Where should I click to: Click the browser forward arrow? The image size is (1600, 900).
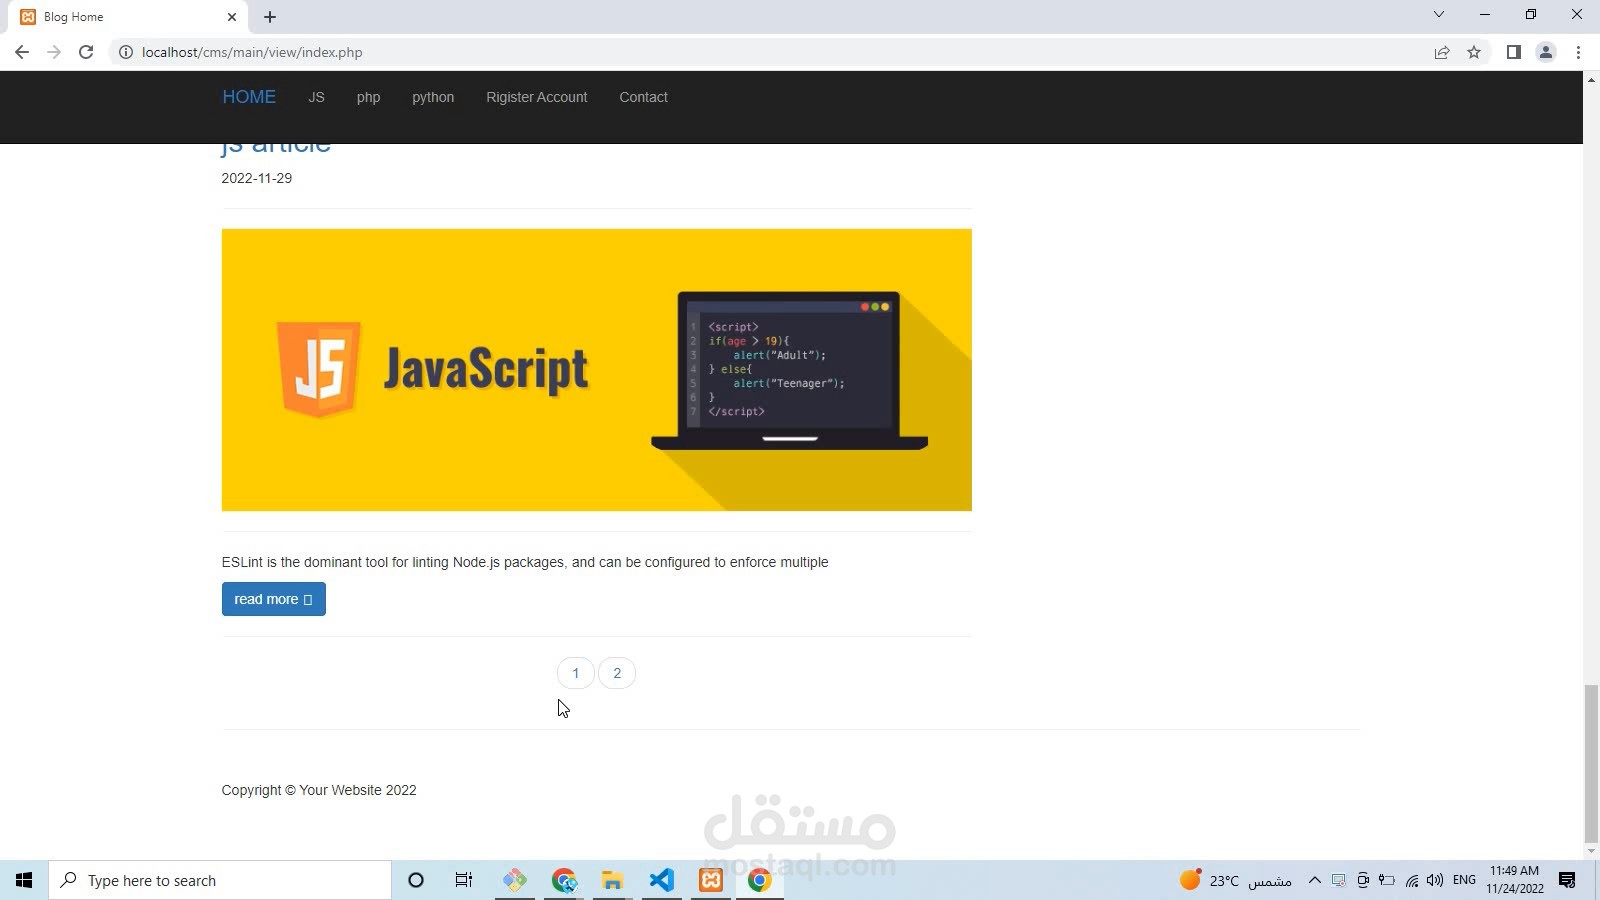[54, 52]
